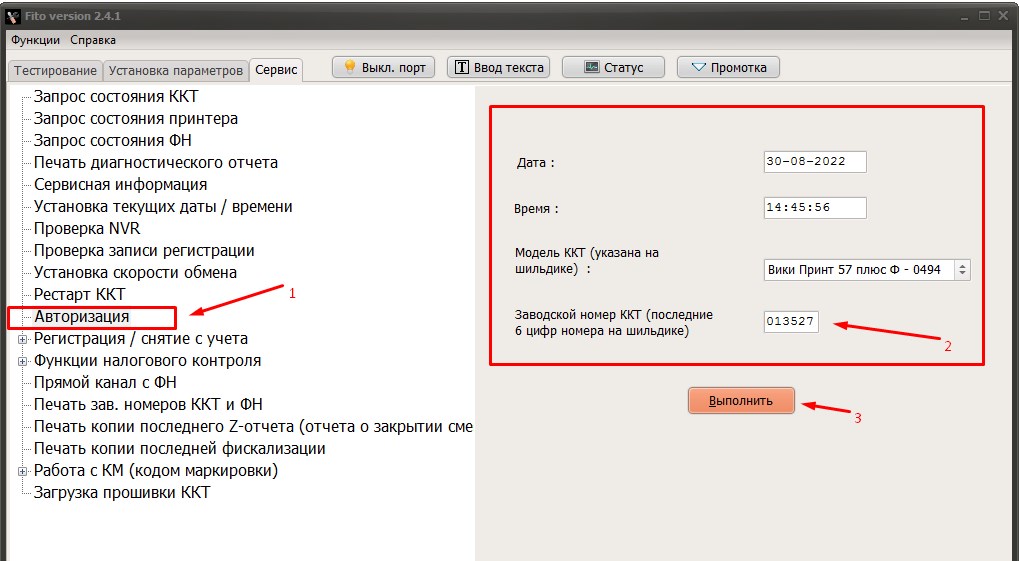Image resolution: width=1019 pixels, height=561 pixels.
Task: Expand Работа с КМ node
Action: (x=23, y=471)
